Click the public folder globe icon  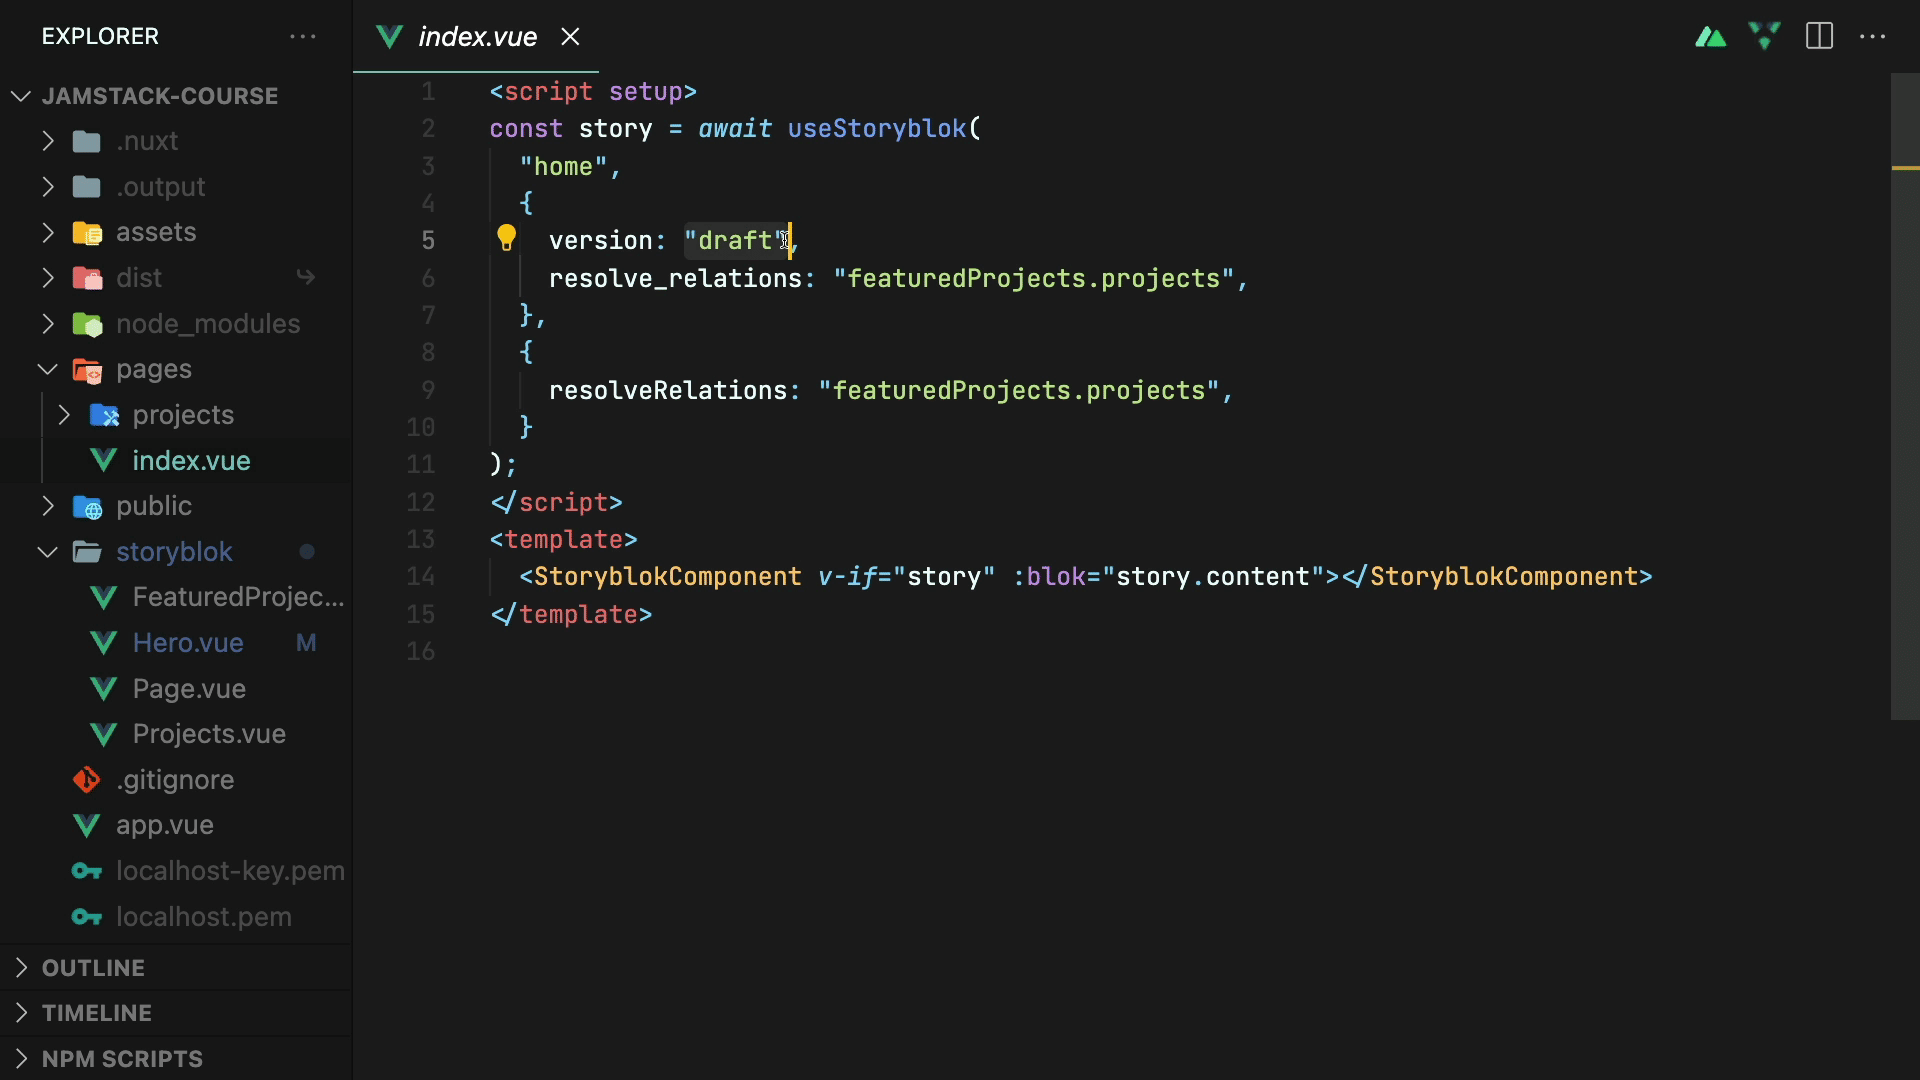coord(87,507)
